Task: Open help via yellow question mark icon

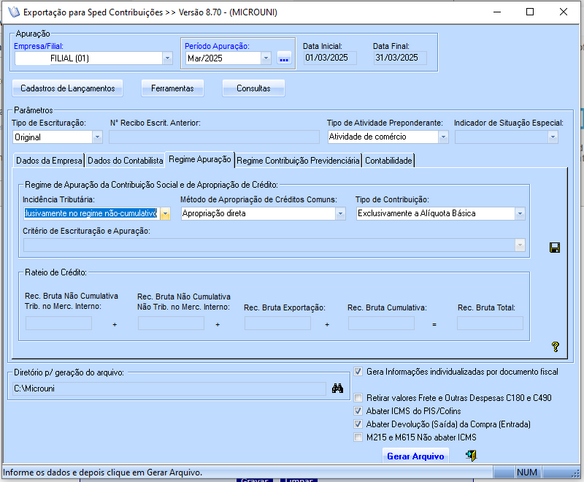Action: [x=555, y=346]
